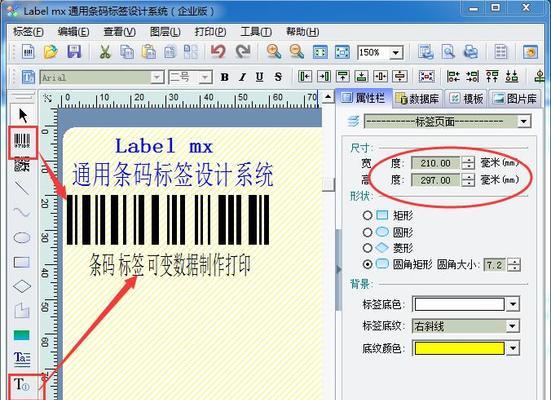Switch to the 属性栏 tab
Screen dimensions: 551x400
363,98
